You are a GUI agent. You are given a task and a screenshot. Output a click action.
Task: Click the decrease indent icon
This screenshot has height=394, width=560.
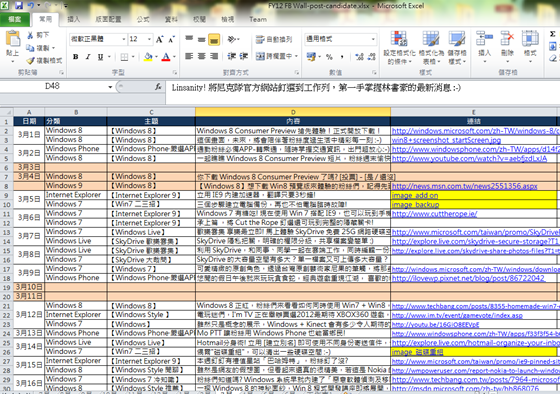point(232,56)
